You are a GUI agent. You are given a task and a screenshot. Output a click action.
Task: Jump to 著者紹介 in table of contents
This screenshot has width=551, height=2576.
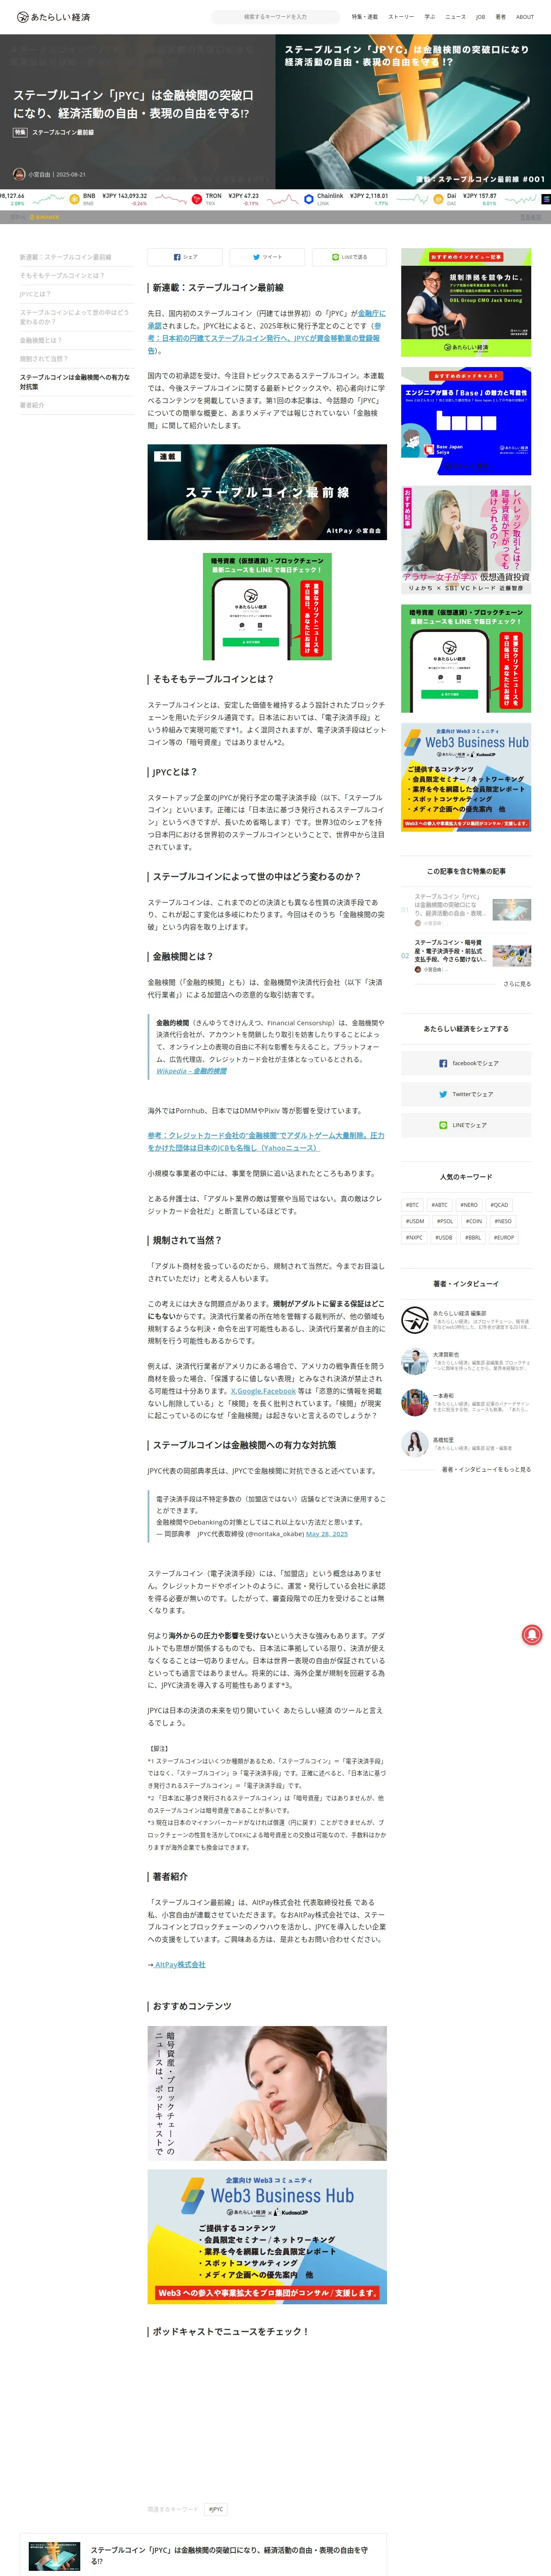coord(32,405)
